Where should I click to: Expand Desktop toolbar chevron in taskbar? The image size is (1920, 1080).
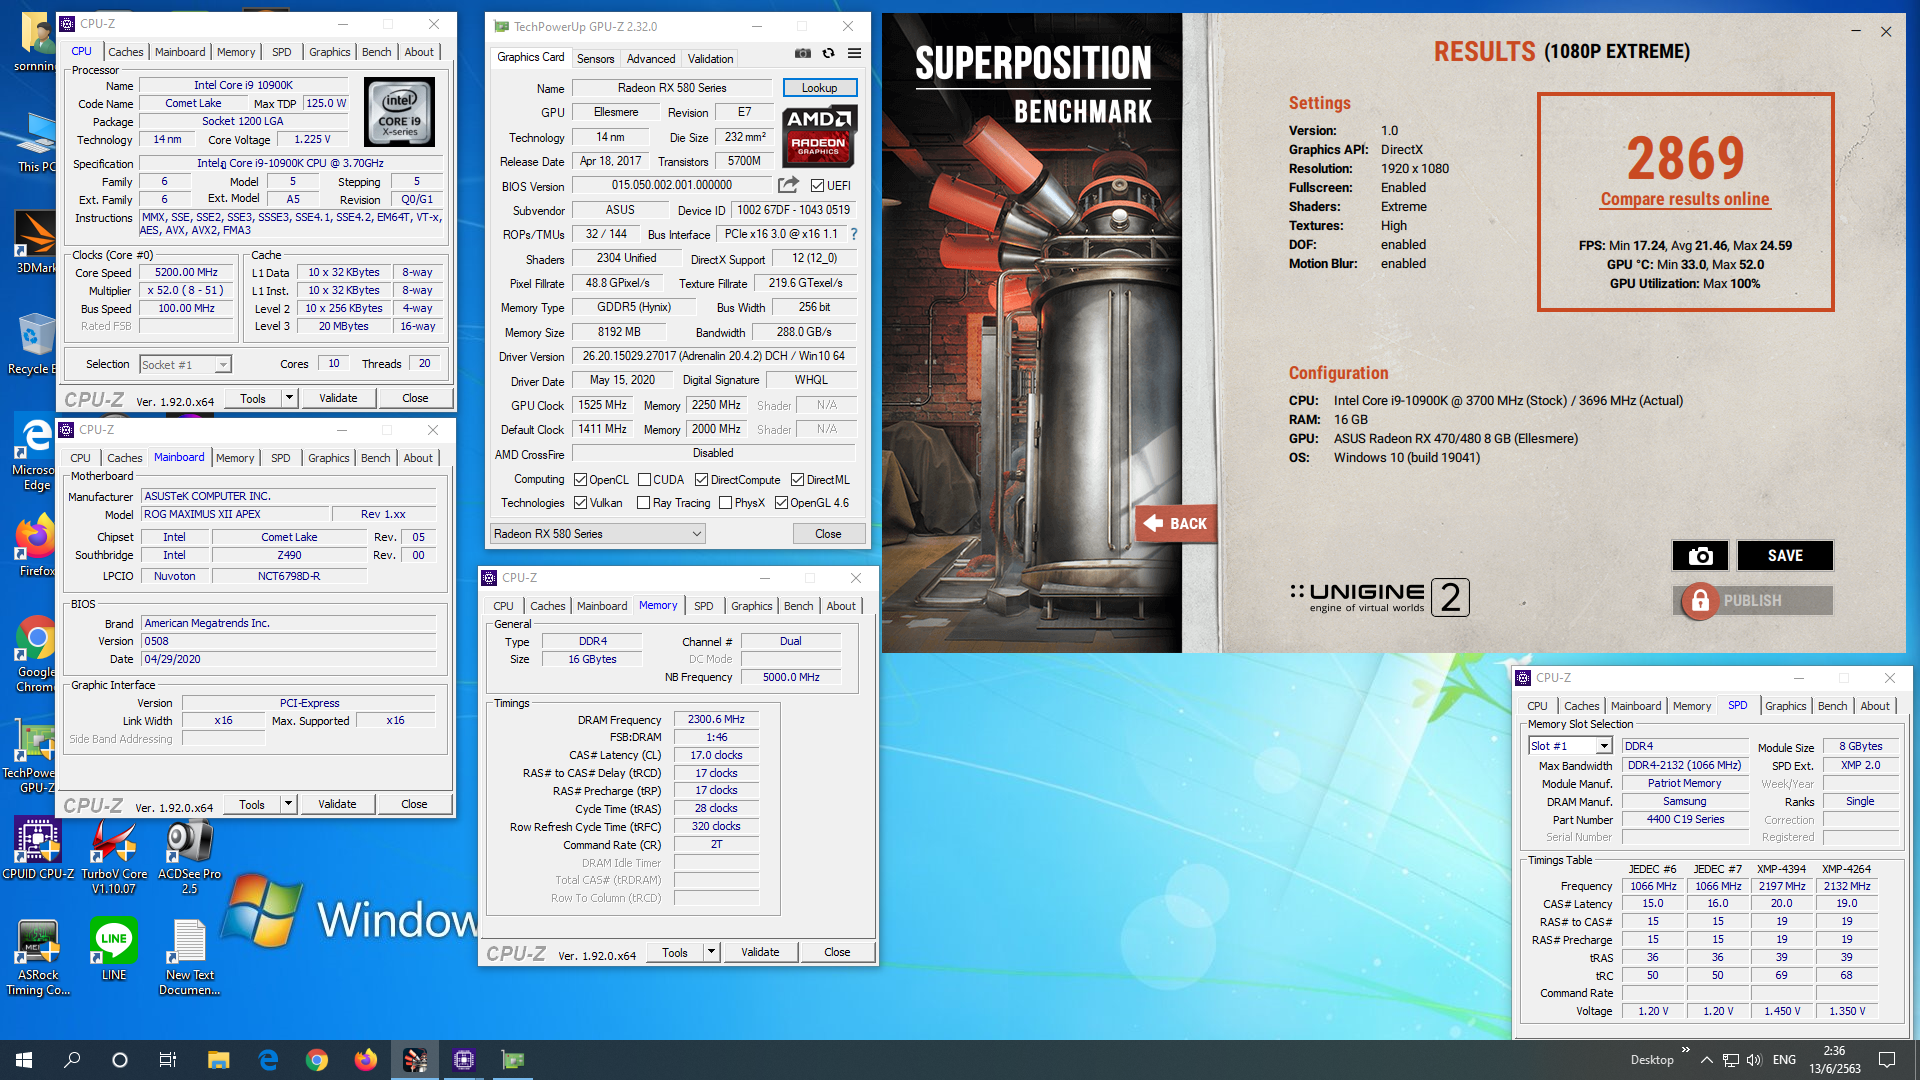click(1686, 1050)
